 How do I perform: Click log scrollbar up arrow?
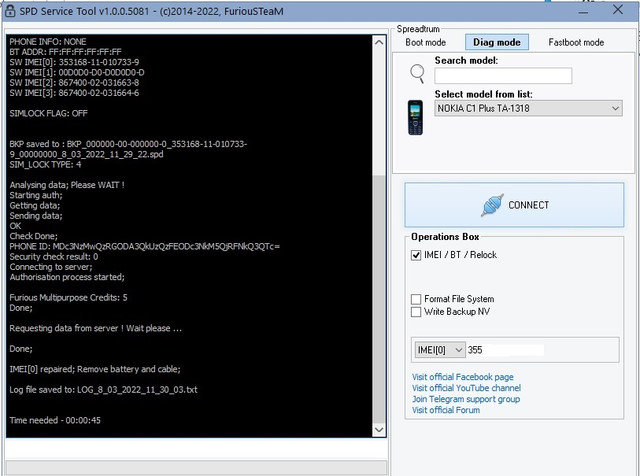coord(379,42)
